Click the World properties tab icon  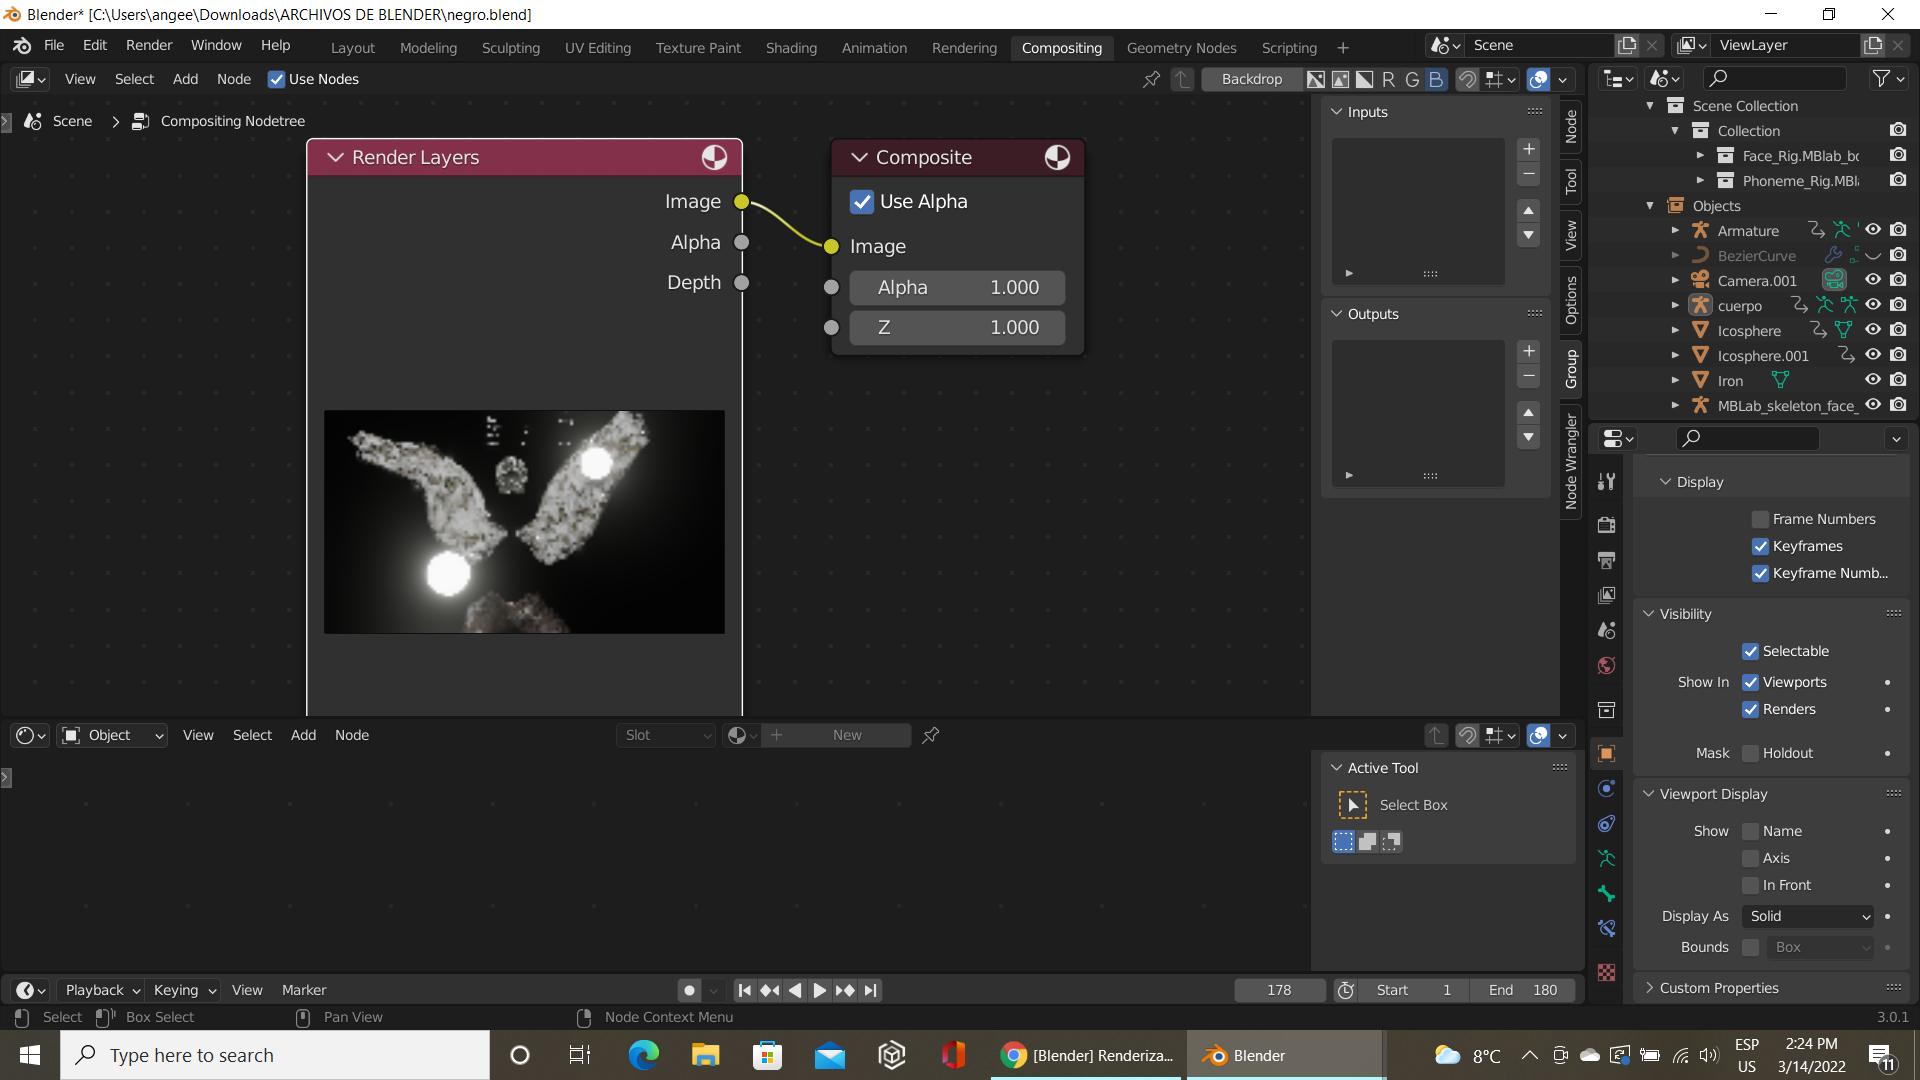pyautogui.click(x=1607, y=666)
